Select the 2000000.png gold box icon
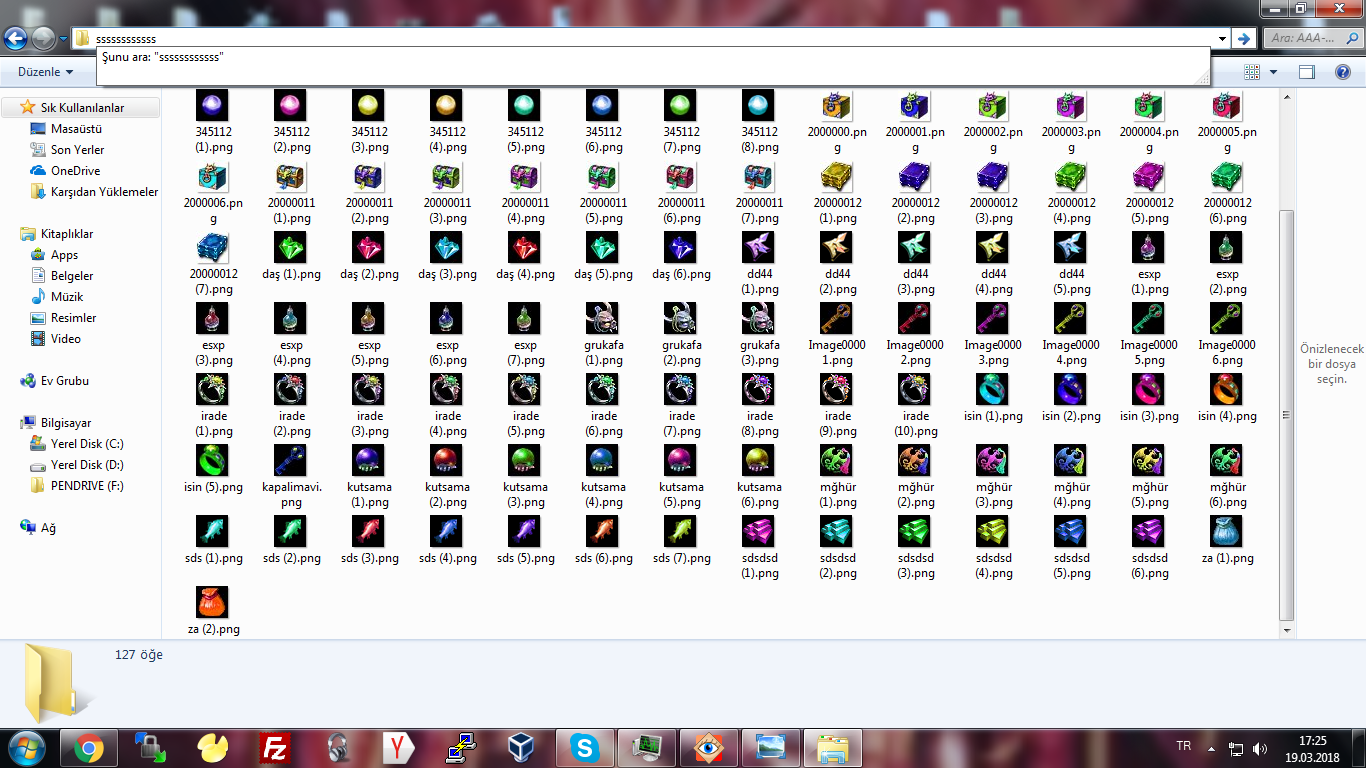1366x768 pixels. tap(837, 105)
